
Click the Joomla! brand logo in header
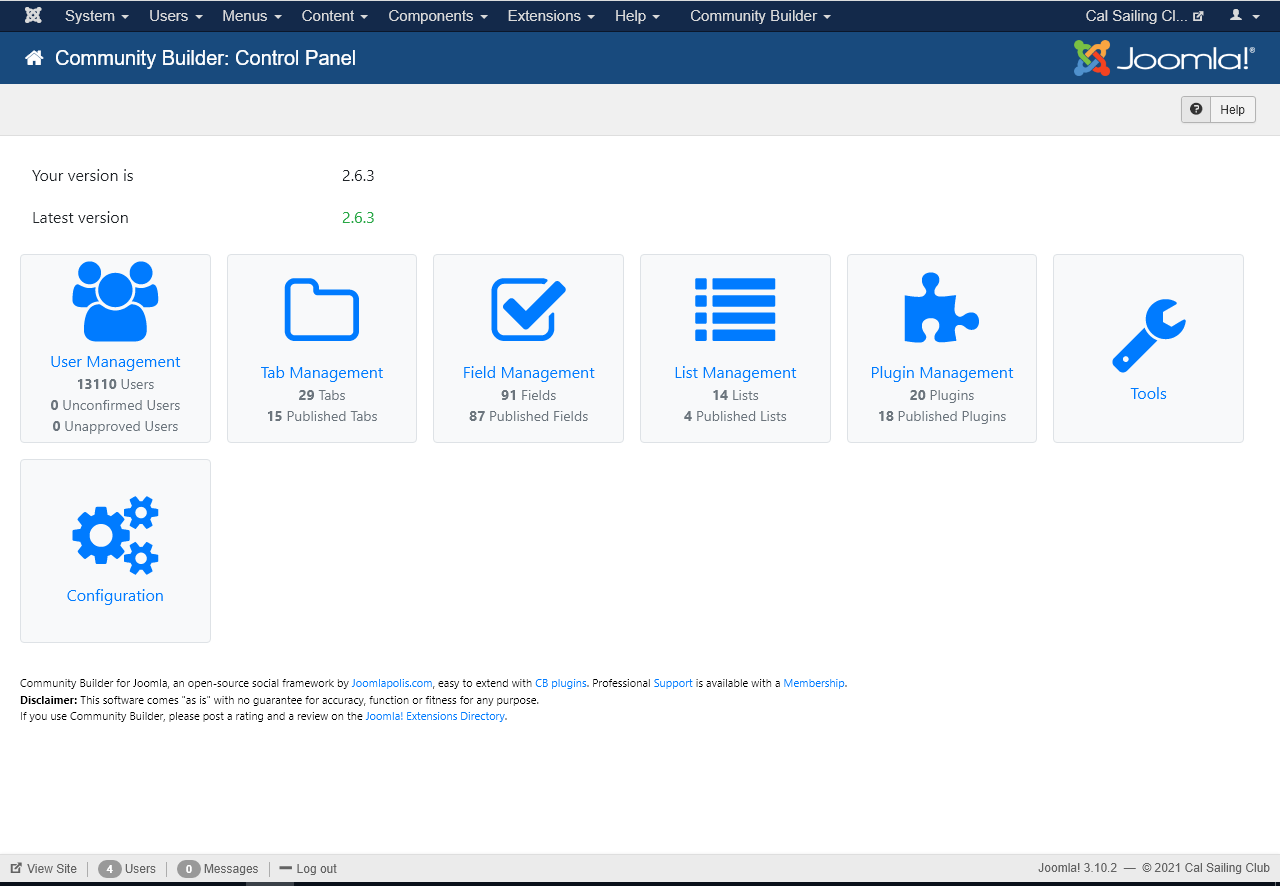(1164, 58)
